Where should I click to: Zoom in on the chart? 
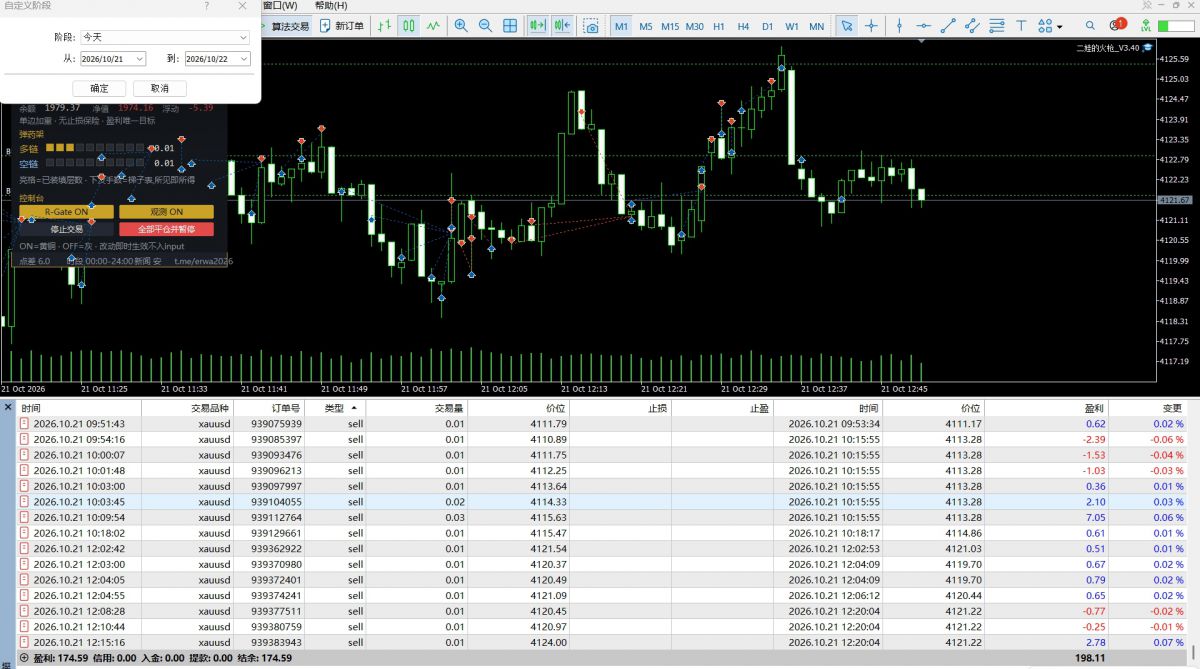point(461,26)
